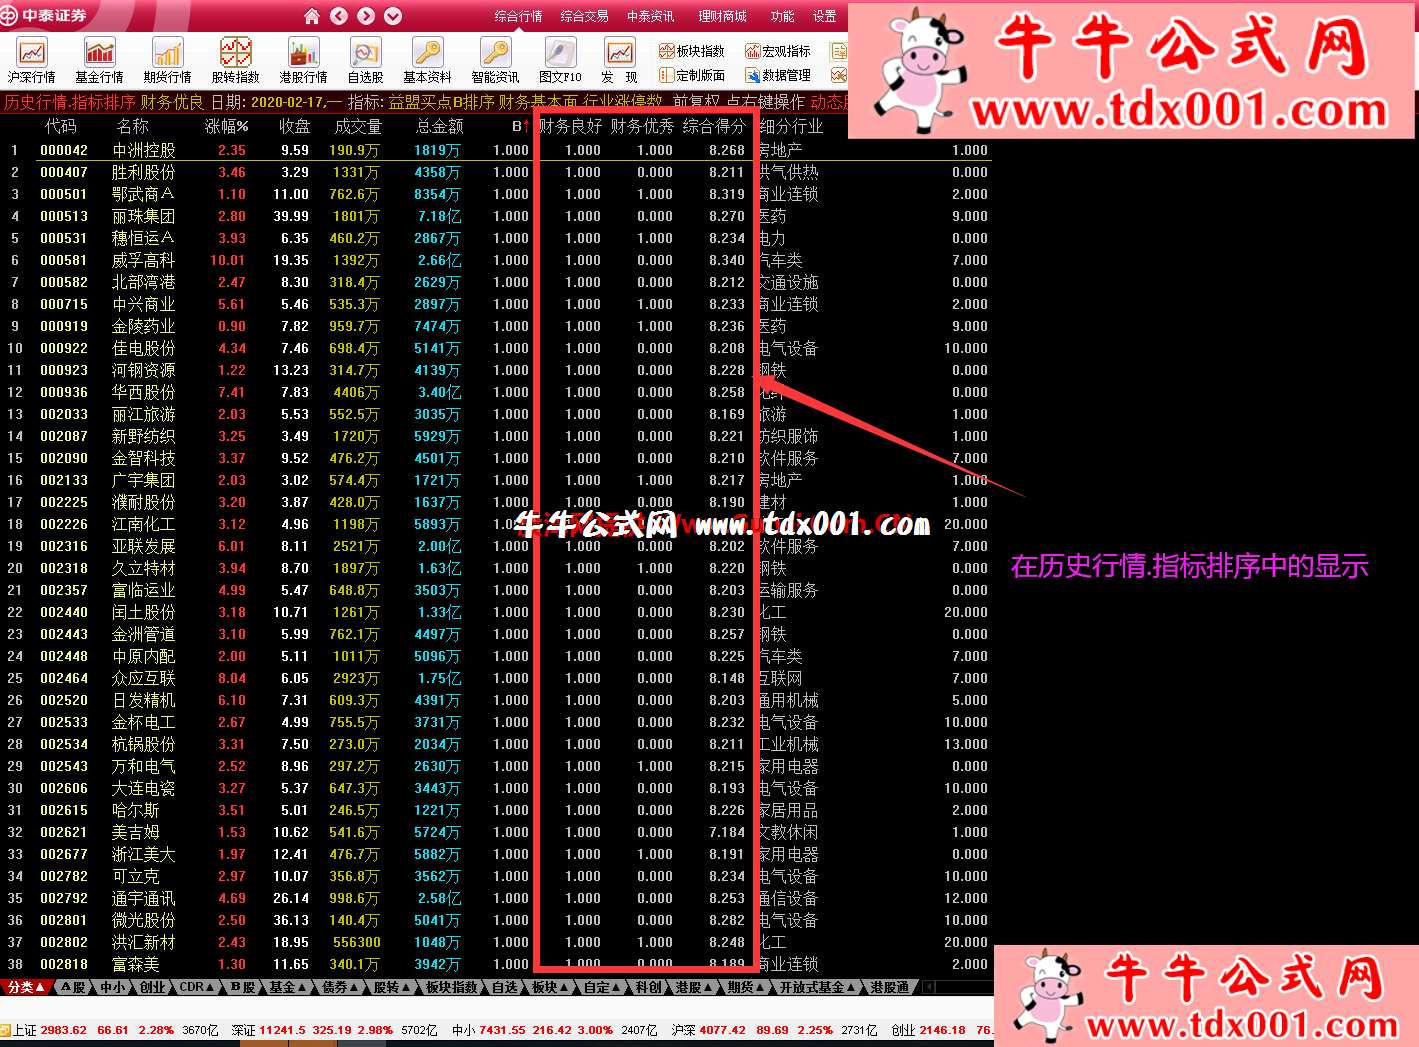Screen dimensions: 1419x1047
Task: Select 中小 bottom tab
Action: (112, 987)
